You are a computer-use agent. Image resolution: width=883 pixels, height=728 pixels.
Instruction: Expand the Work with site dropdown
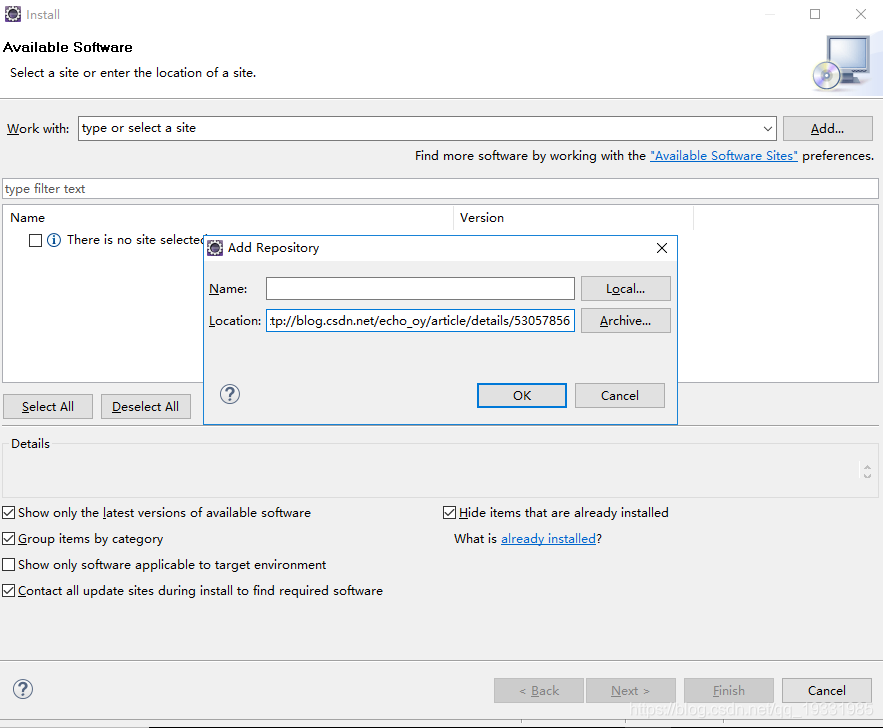(768, 128)
